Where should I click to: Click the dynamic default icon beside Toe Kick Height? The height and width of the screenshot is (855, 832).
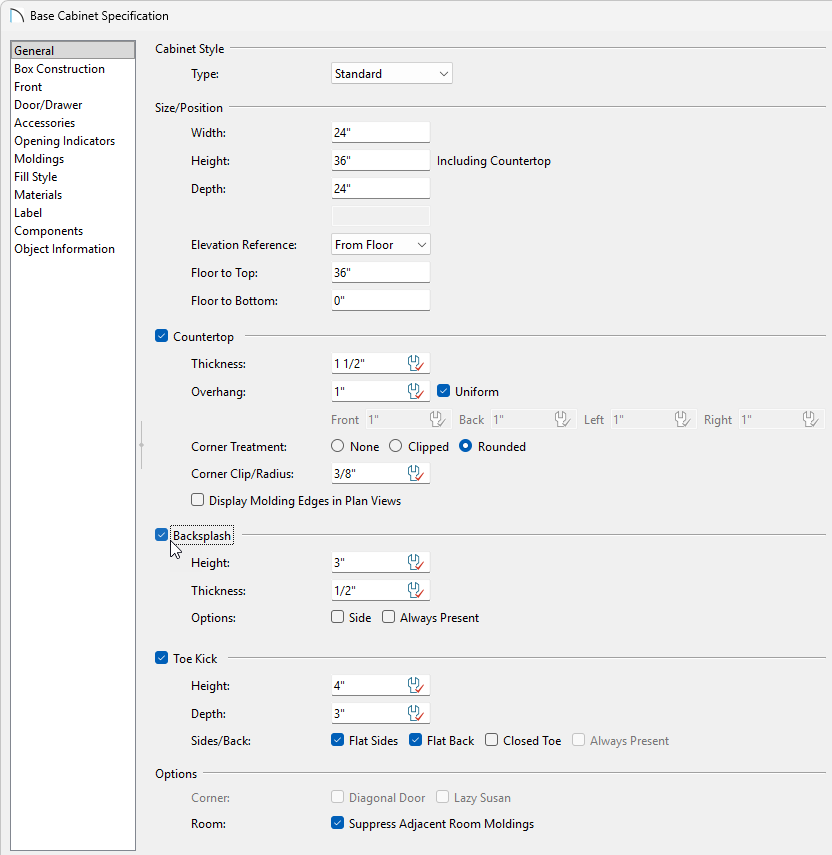[415, 685]
